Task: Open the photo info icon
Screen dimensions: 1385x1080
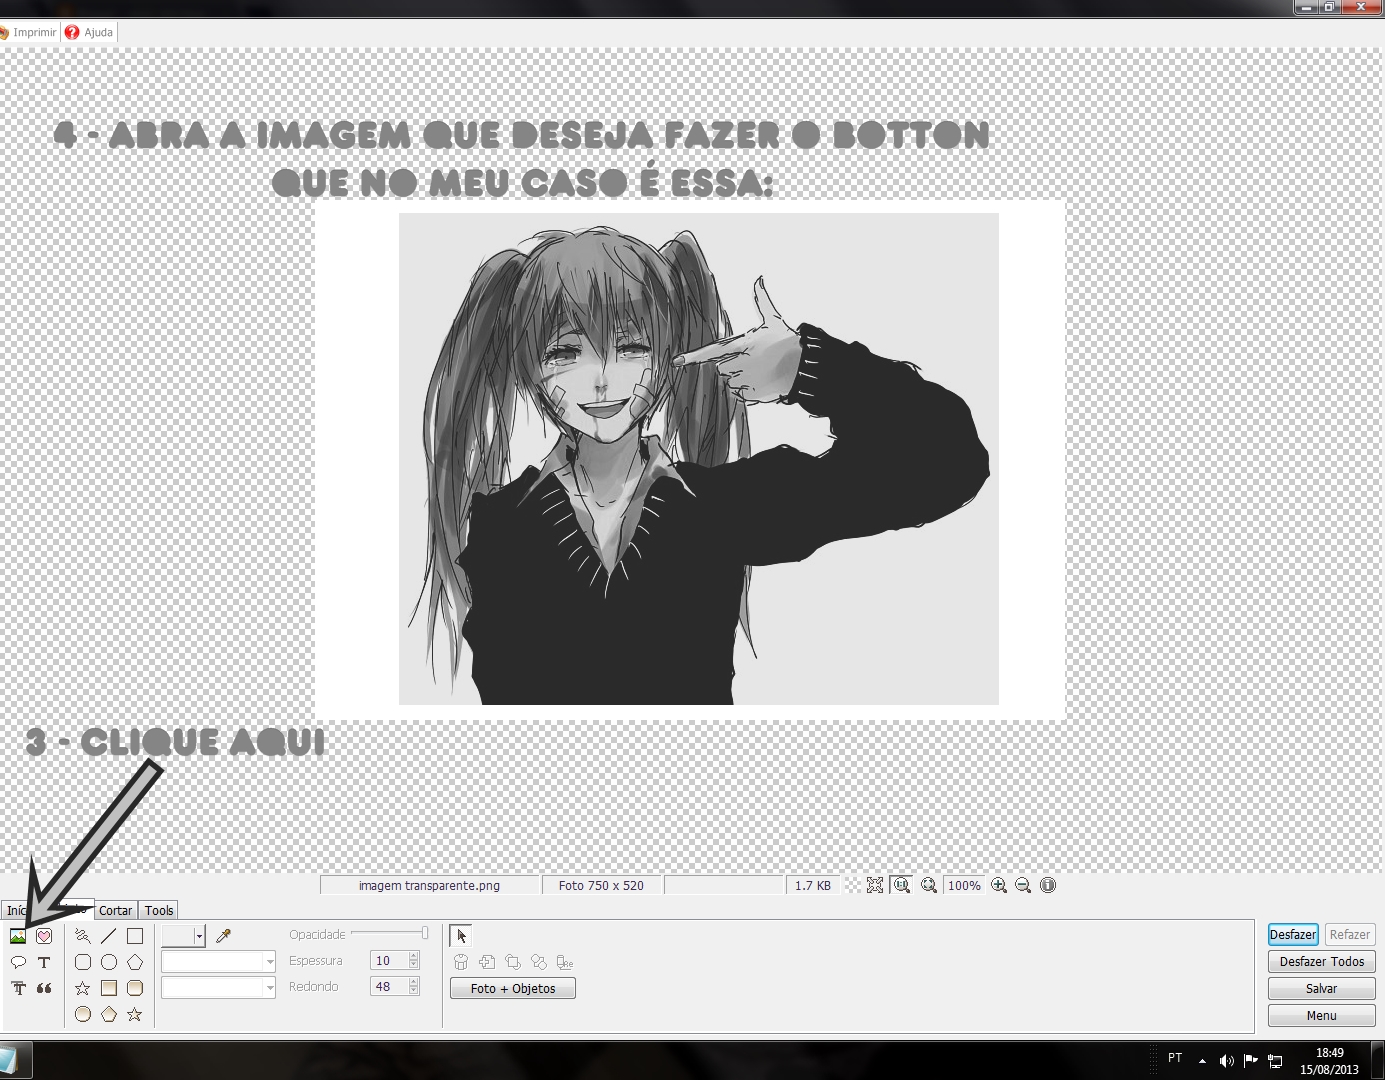Action: click(x=1048, y=885)
